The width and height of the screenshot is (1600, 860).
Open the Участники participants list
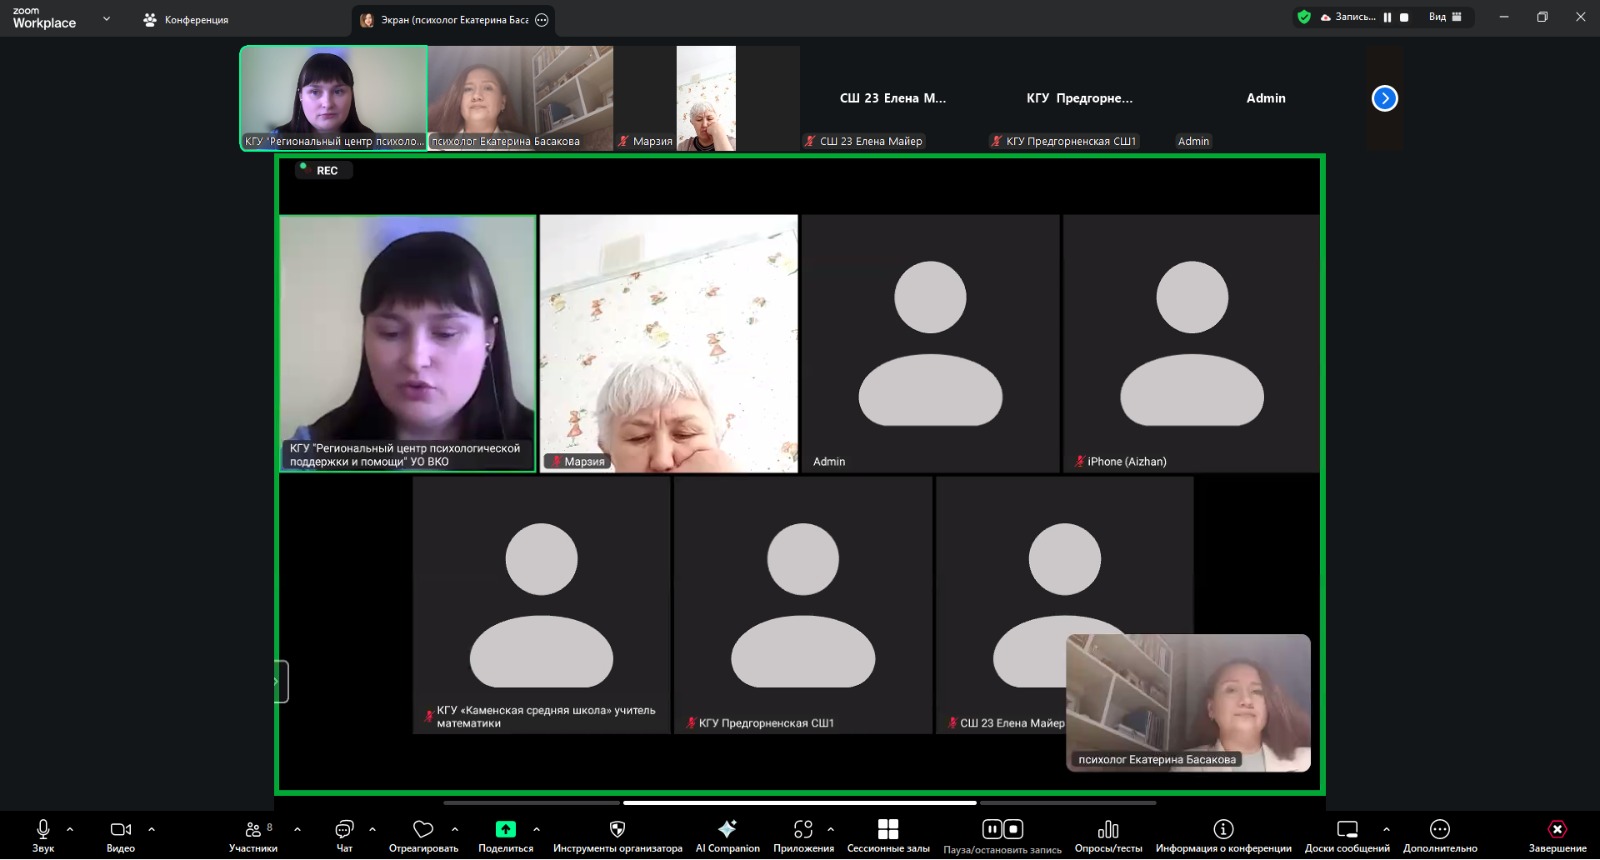[x=253, y=830]
